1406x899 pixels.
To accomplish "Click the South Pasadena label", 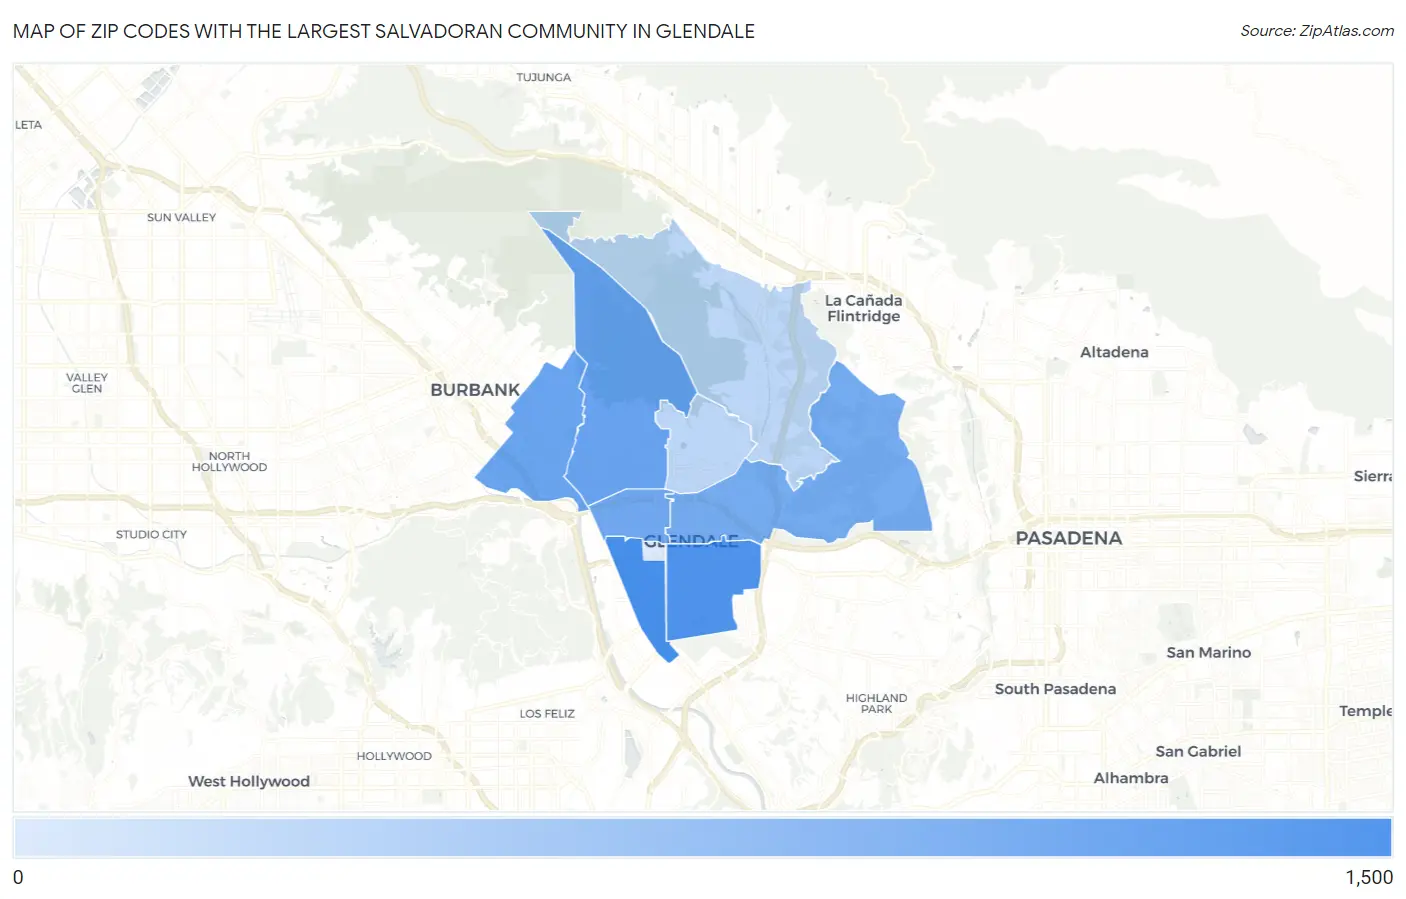I will tap(1055, 689).
